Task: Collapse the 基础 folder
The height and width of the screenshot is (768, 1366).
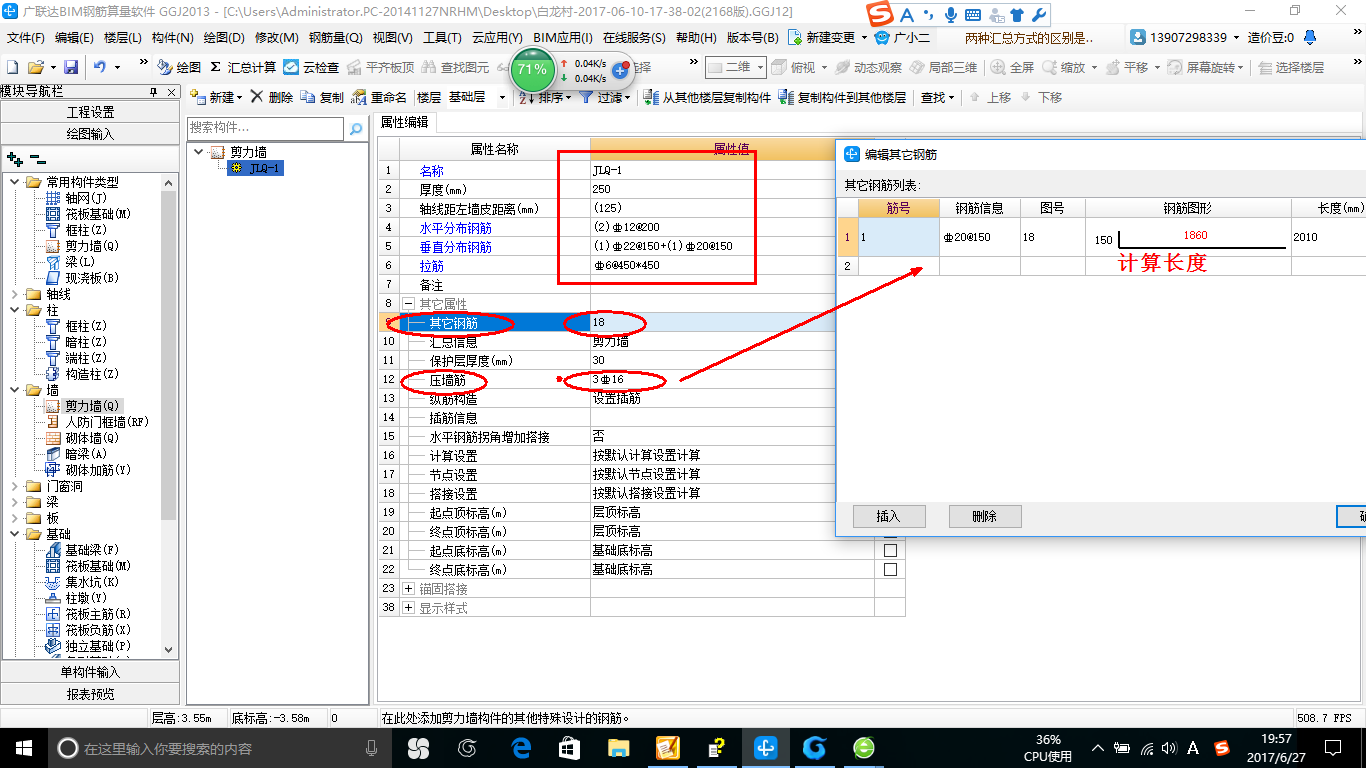Action: point(14,534)
